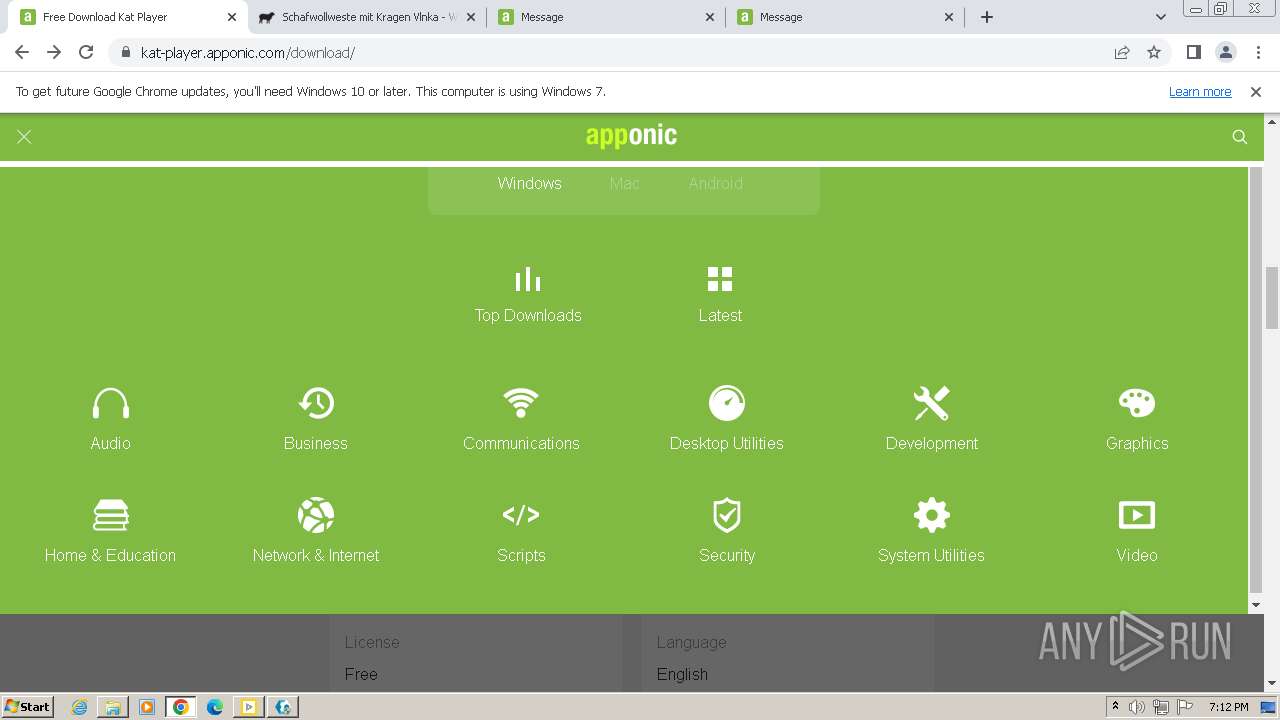The image size is (1280, 720).
Task: Select the Android platform tab
Action: click(x=716, y=183)
